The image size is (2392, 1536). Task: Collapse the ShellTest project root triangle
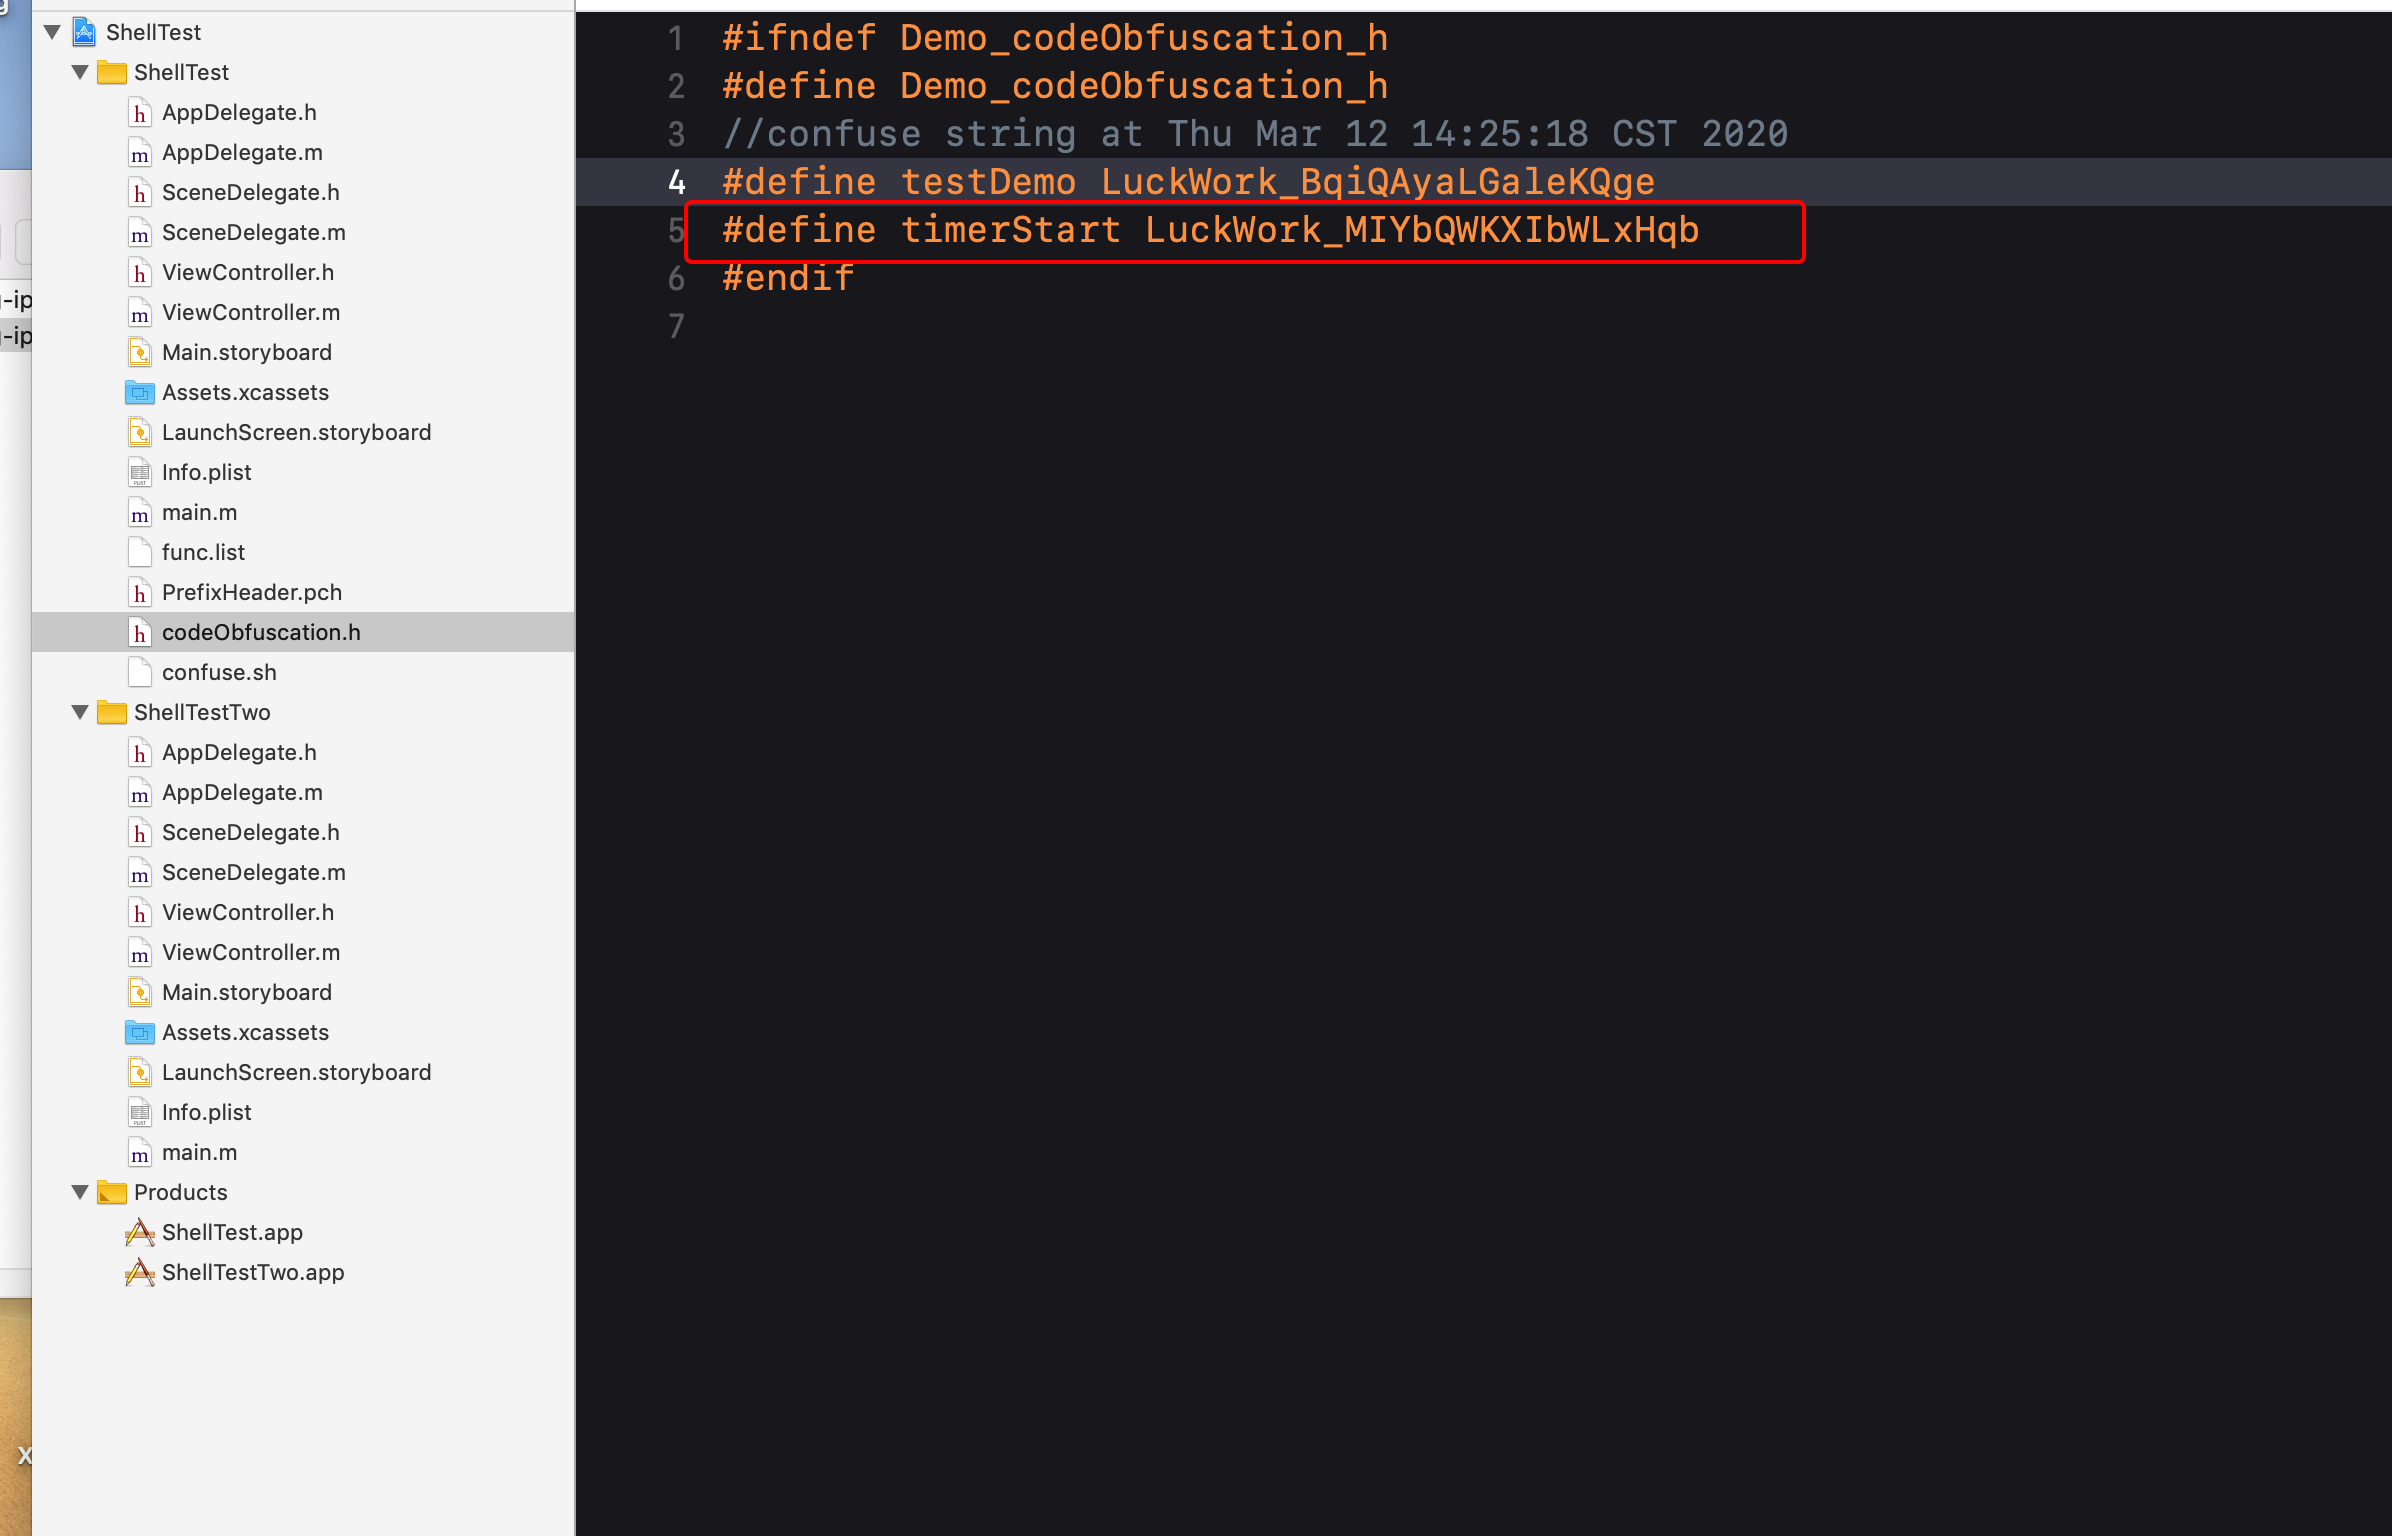click(x=52, y=32)
